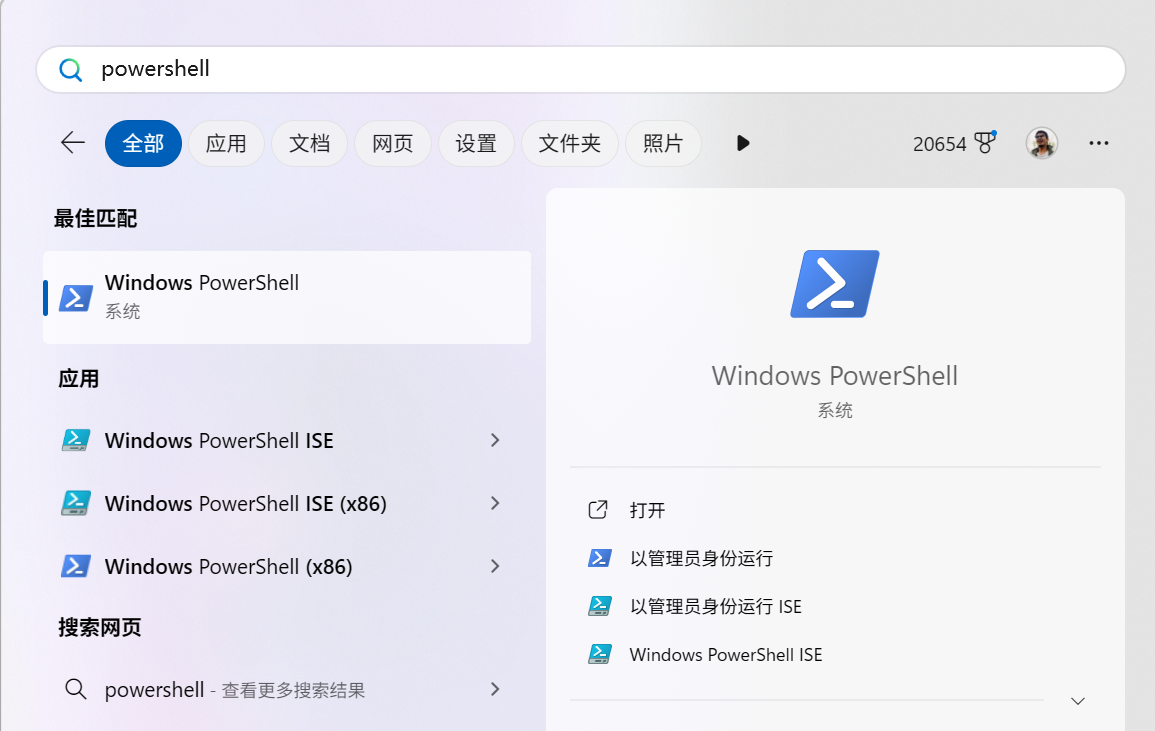Switch to the 应用 filter tab

pos(226,143)
